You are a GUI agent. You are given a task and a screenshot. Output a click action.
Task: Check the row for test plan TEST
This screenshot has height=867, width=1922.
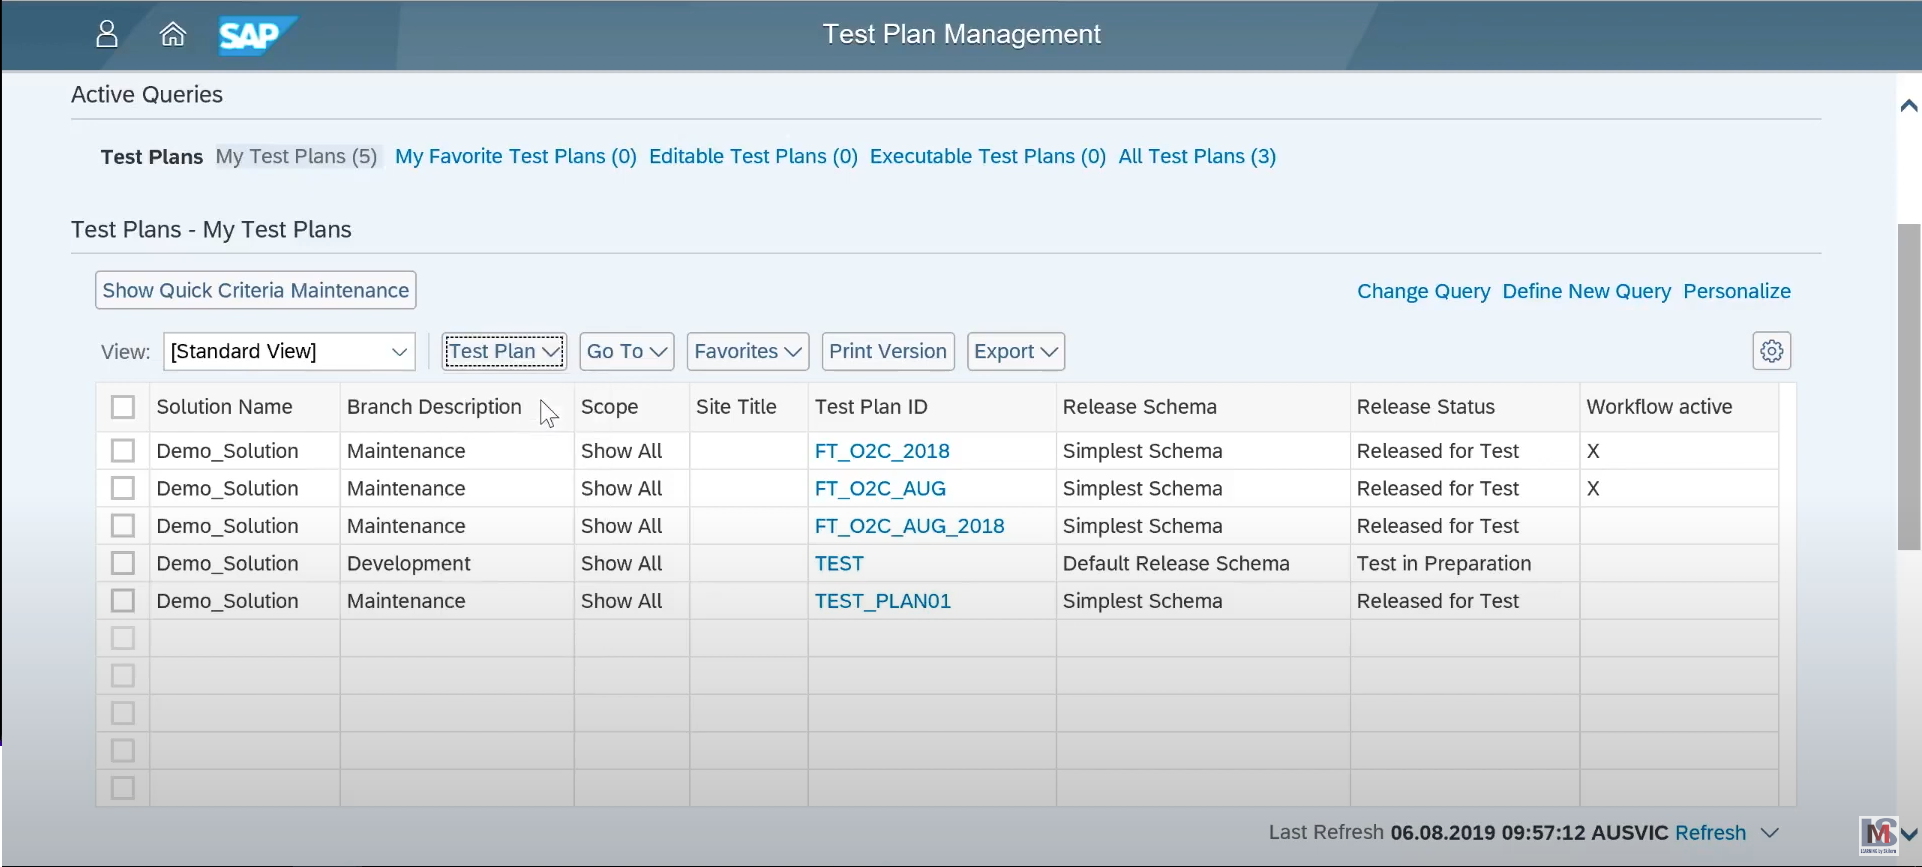click(x=123, y=563)
